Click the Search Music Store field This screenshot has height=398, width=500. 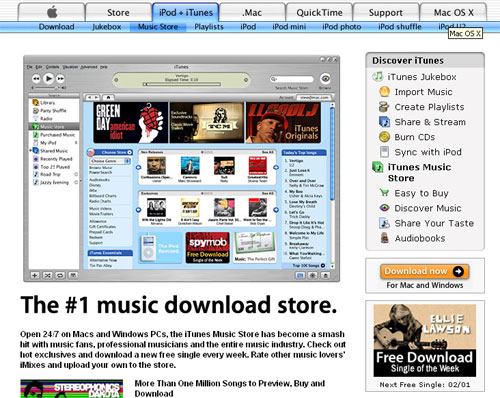[x=292, y=79]
